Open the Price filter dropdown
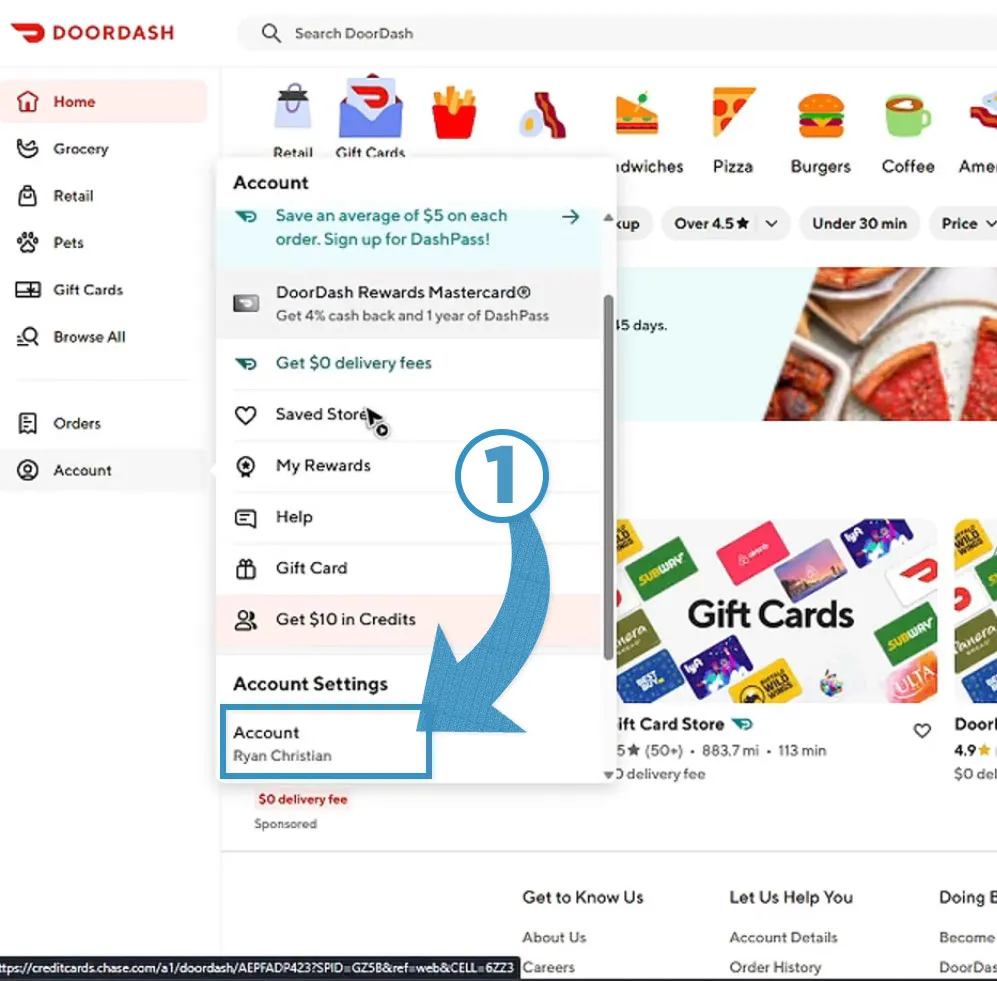The image size is (997, 981). [966, 224]
